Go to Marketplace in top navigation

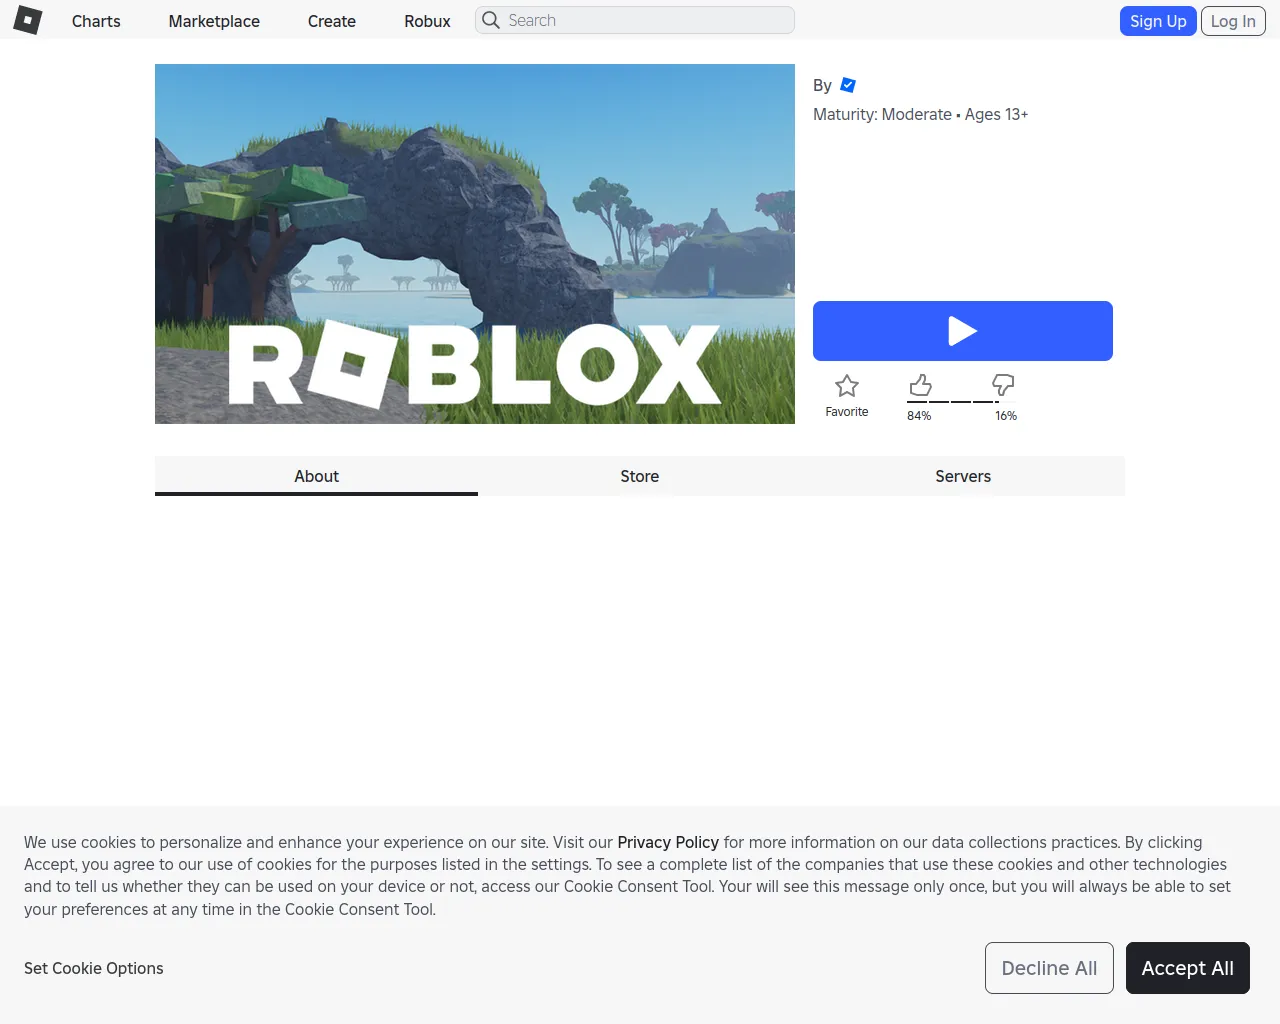tap(214, 21)
